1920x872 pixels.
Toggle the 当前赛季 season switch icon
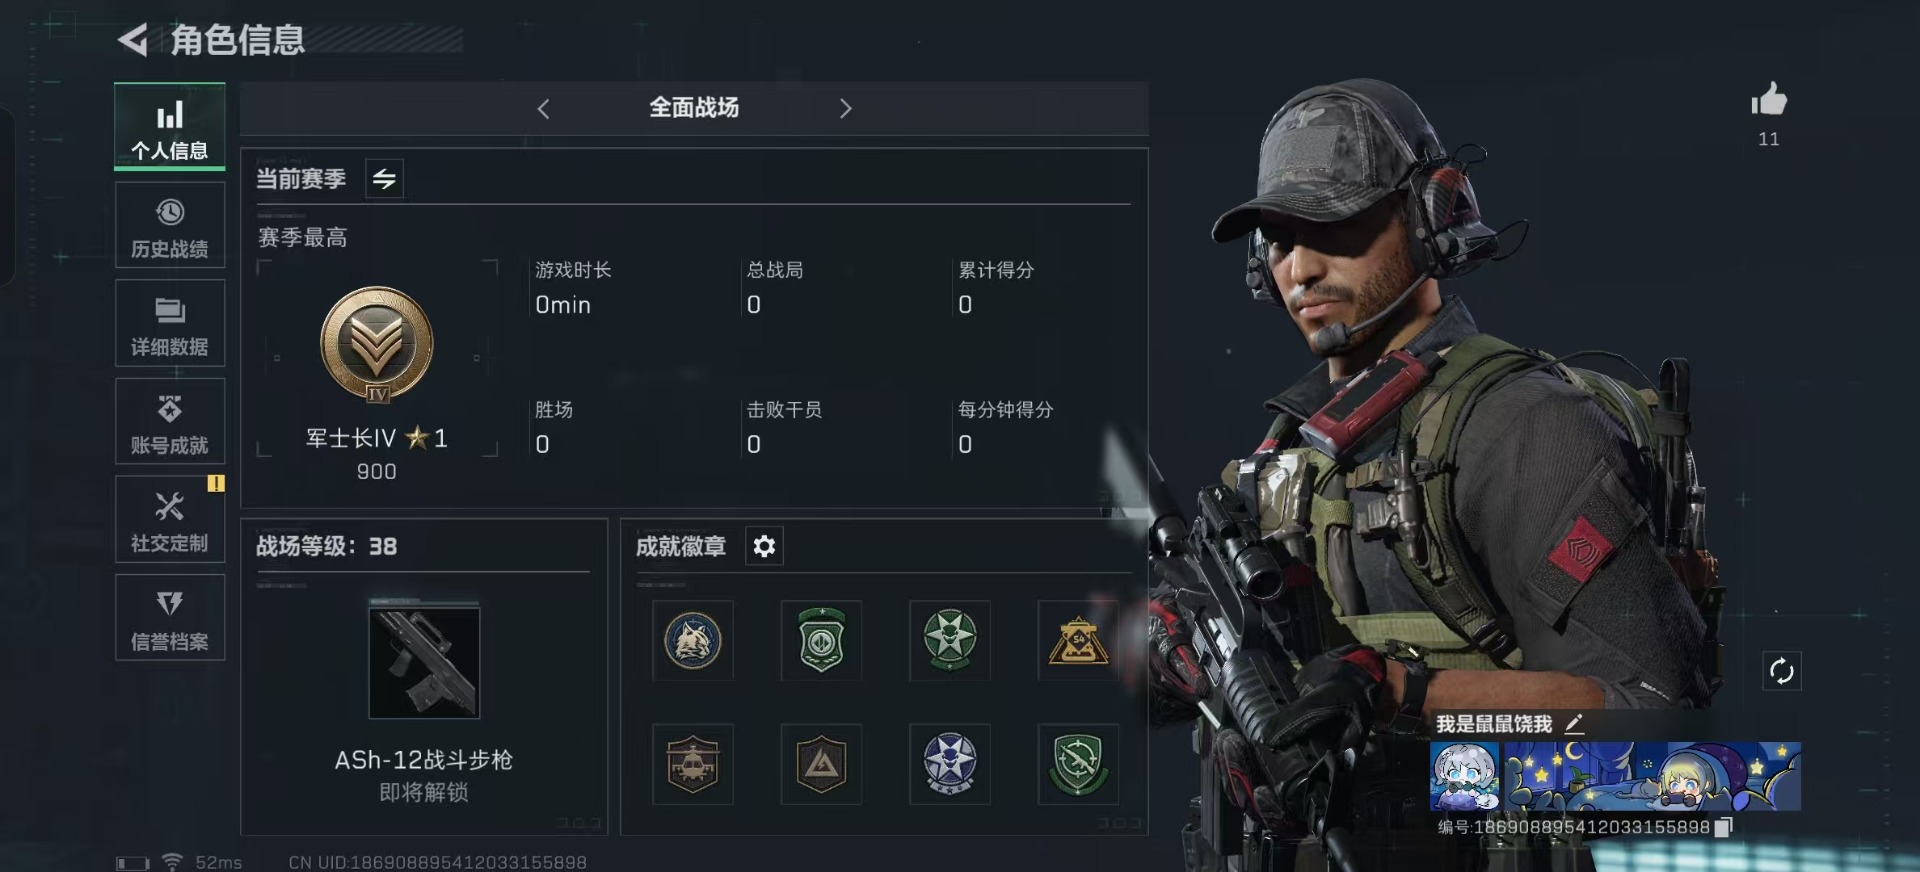click(384, 179)
